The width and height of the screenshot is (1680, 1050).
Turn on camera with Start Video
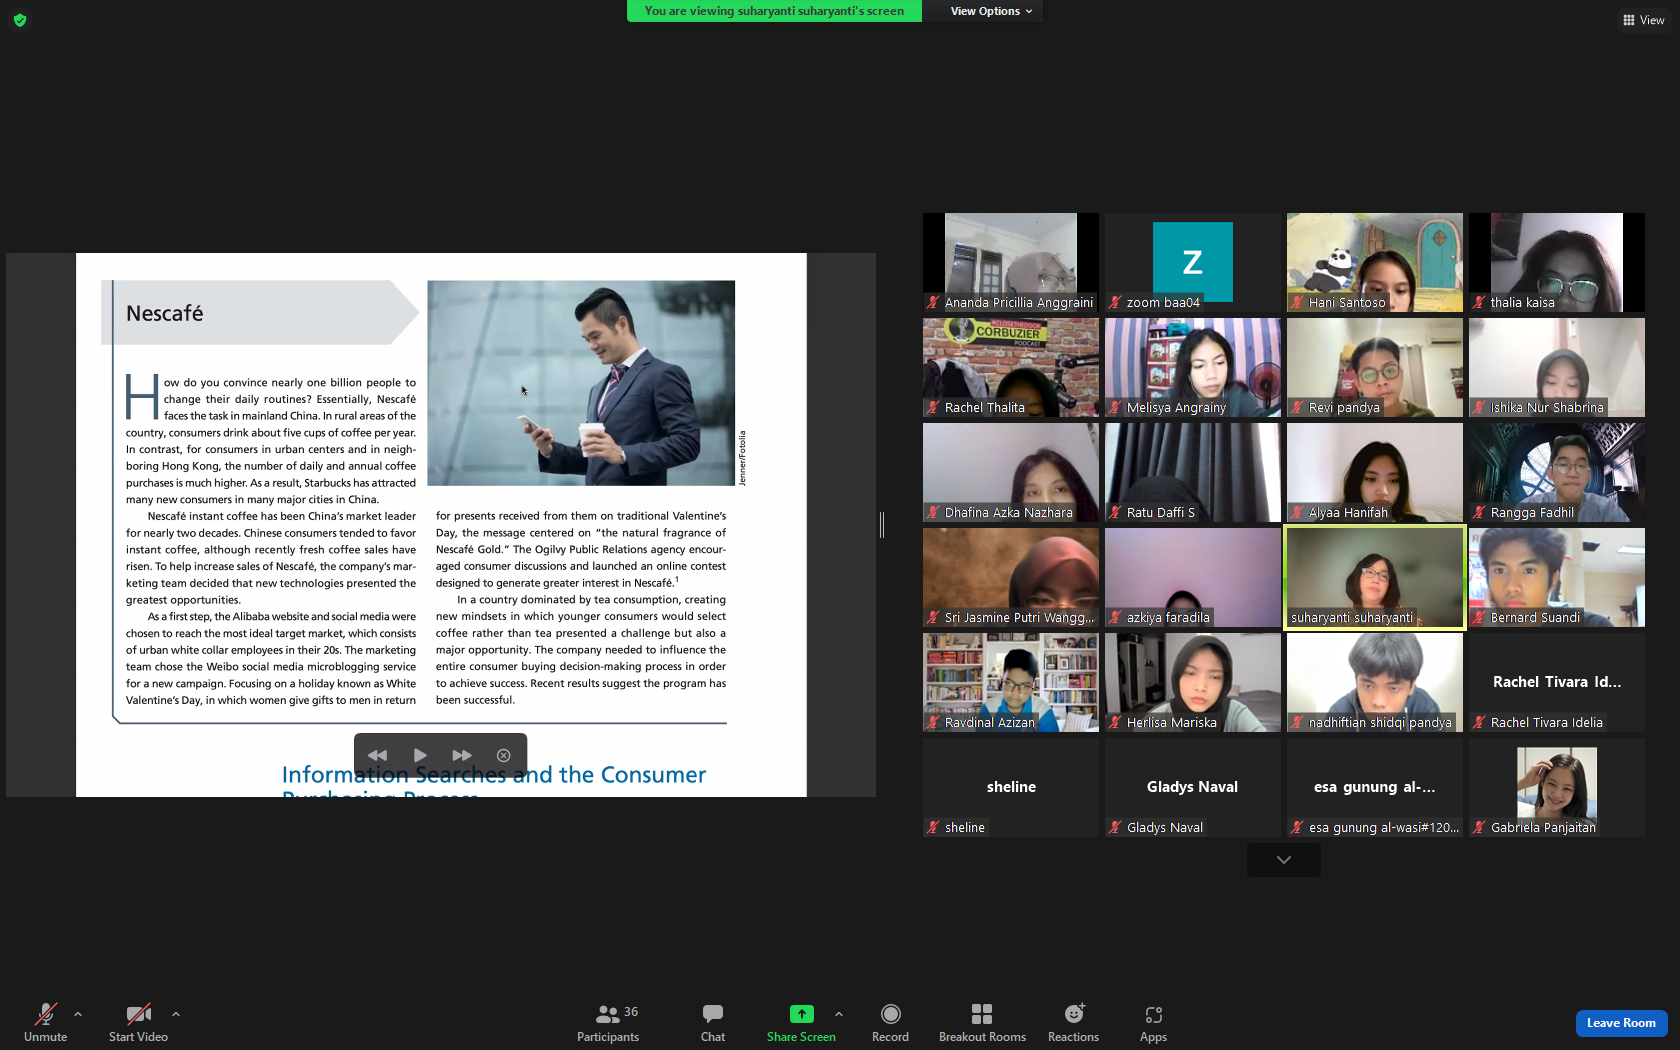click(x=138, y=1022)
